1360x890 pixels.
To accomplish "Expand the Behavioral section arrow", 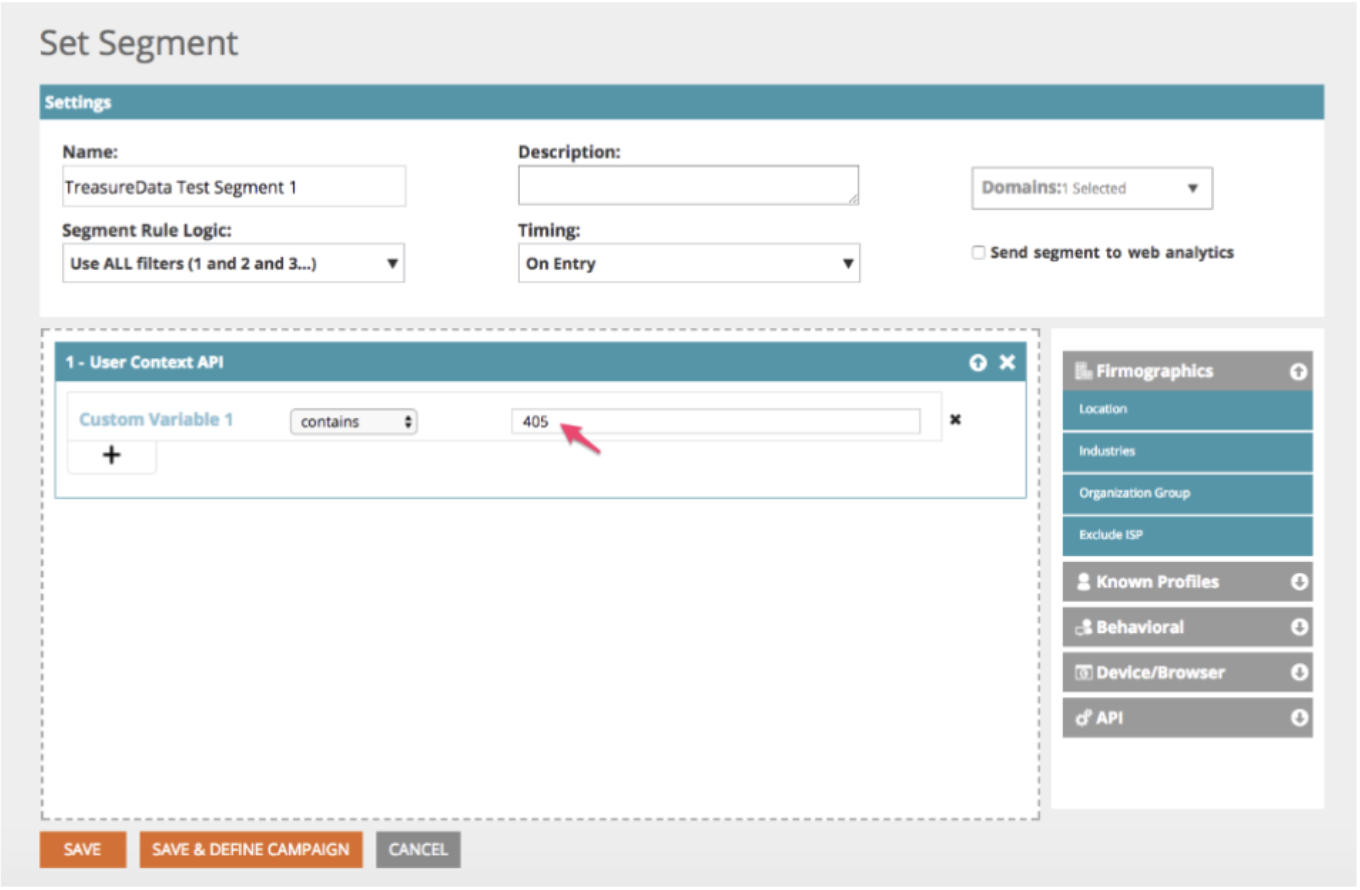I will (x=1299, y=628).
